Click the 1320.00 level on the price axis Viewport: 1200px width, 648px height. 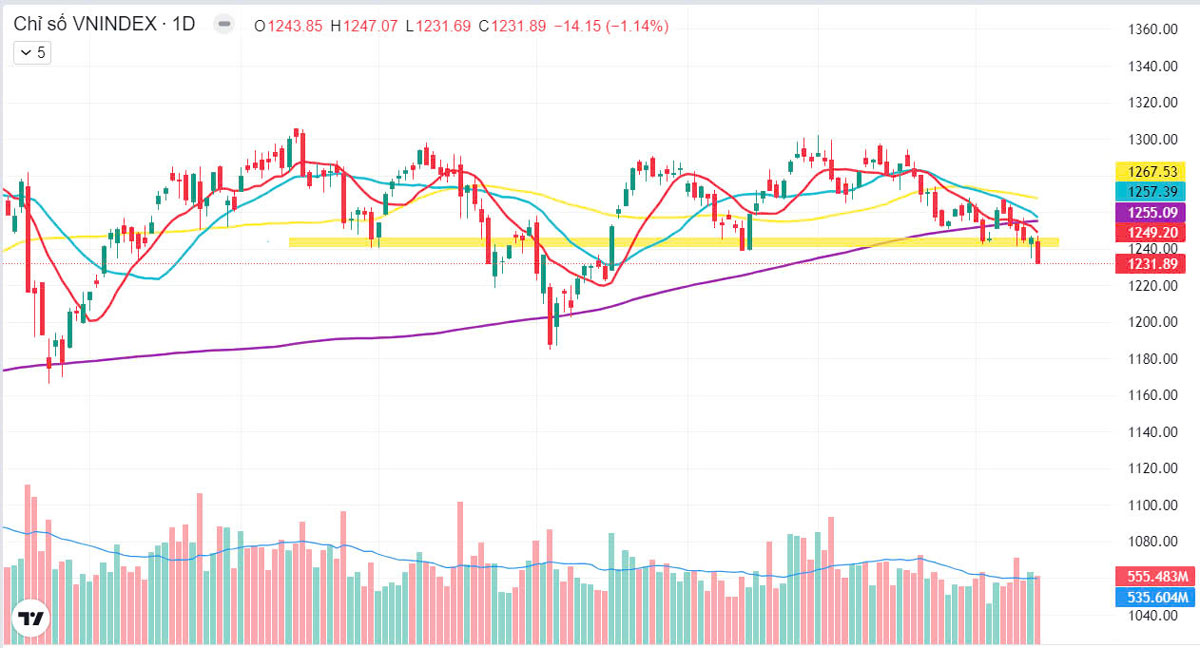click(1145, 103)
